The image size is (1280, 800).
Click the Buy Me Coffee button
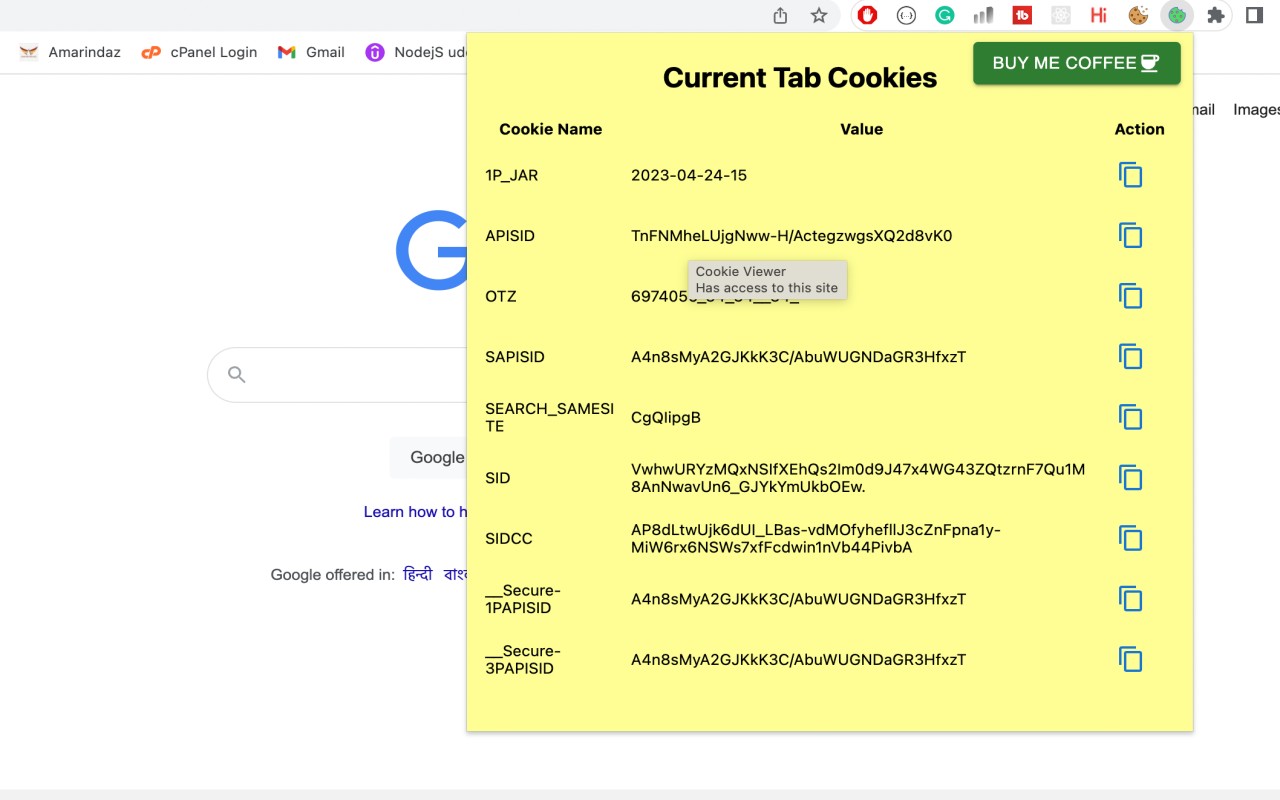1077,63
